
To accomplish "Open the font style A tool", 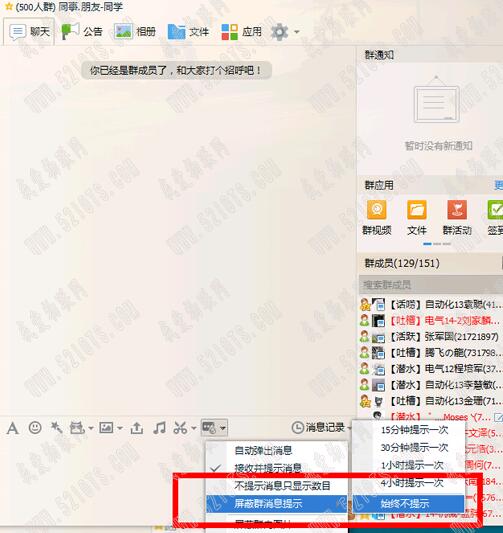I will 13,428.
